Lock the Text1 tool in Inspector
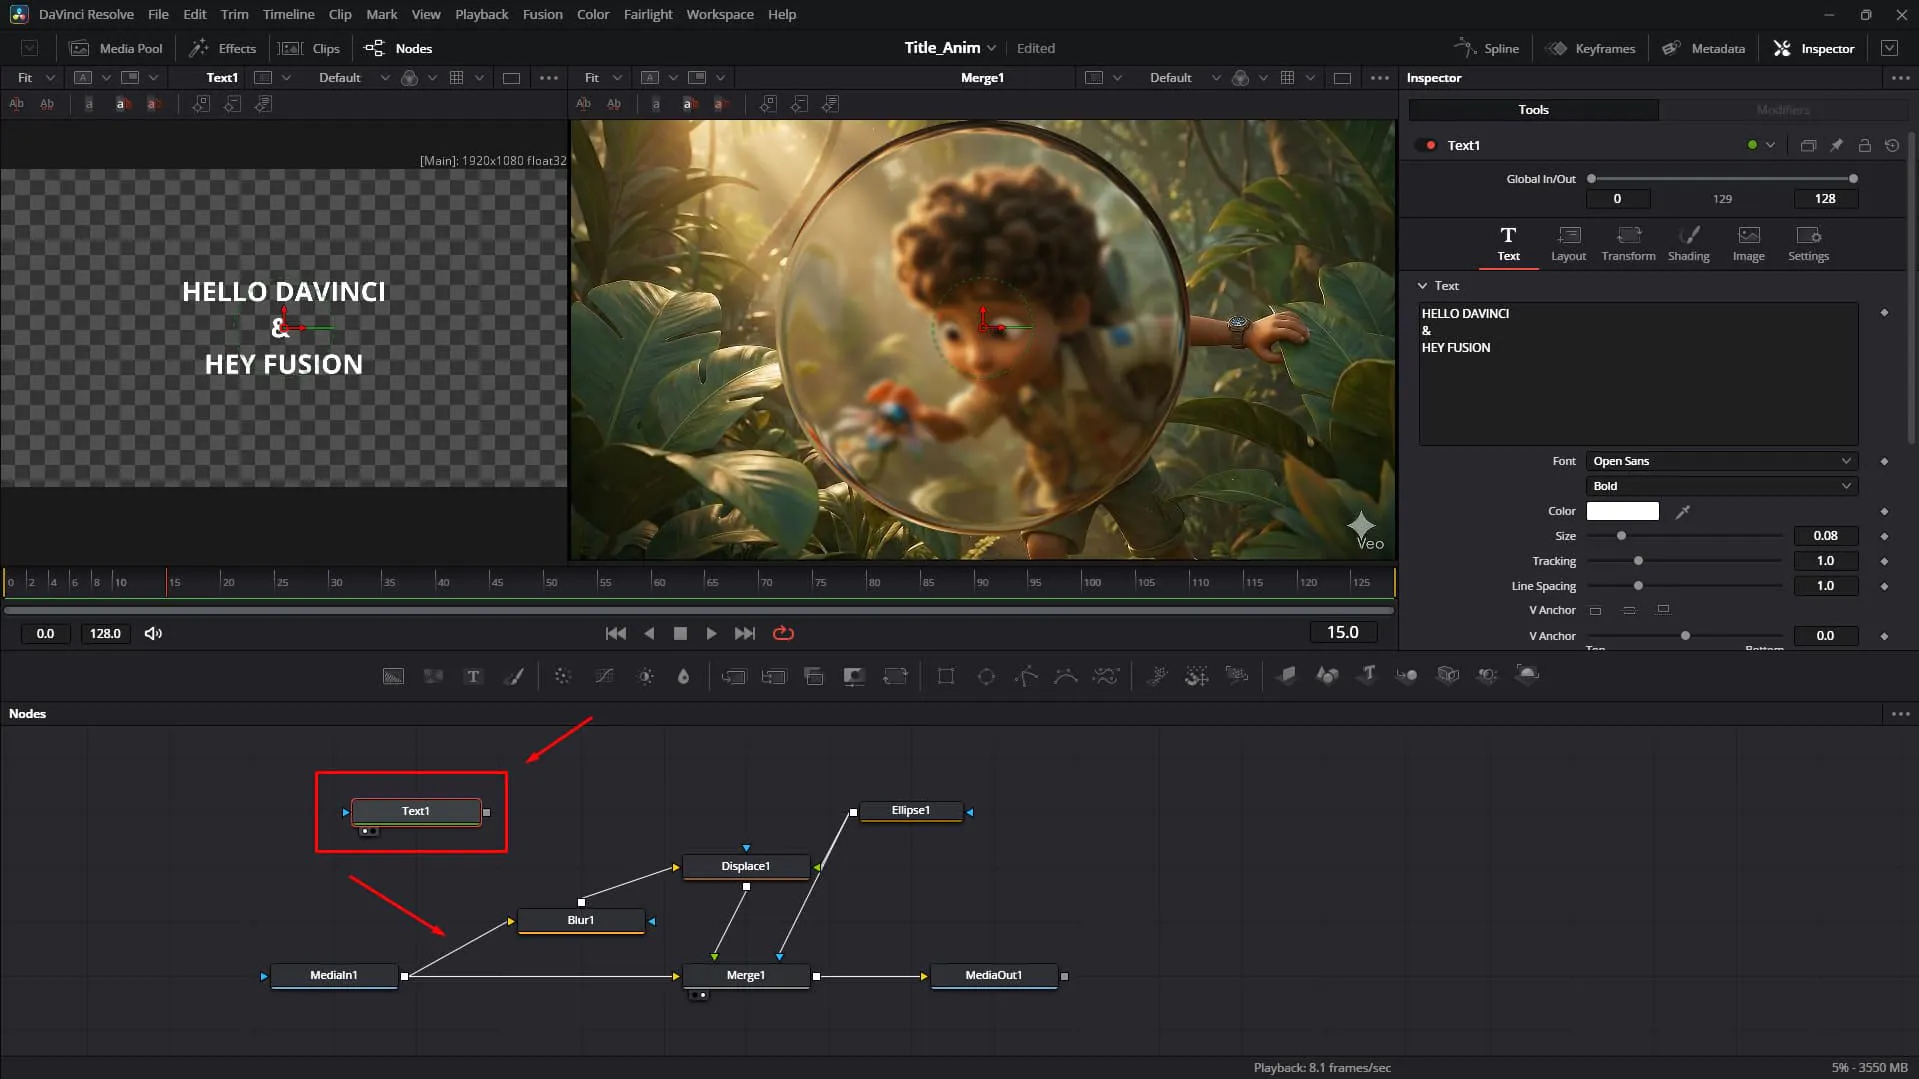Viewport: 1919px width, 1079px height. 1864,145
